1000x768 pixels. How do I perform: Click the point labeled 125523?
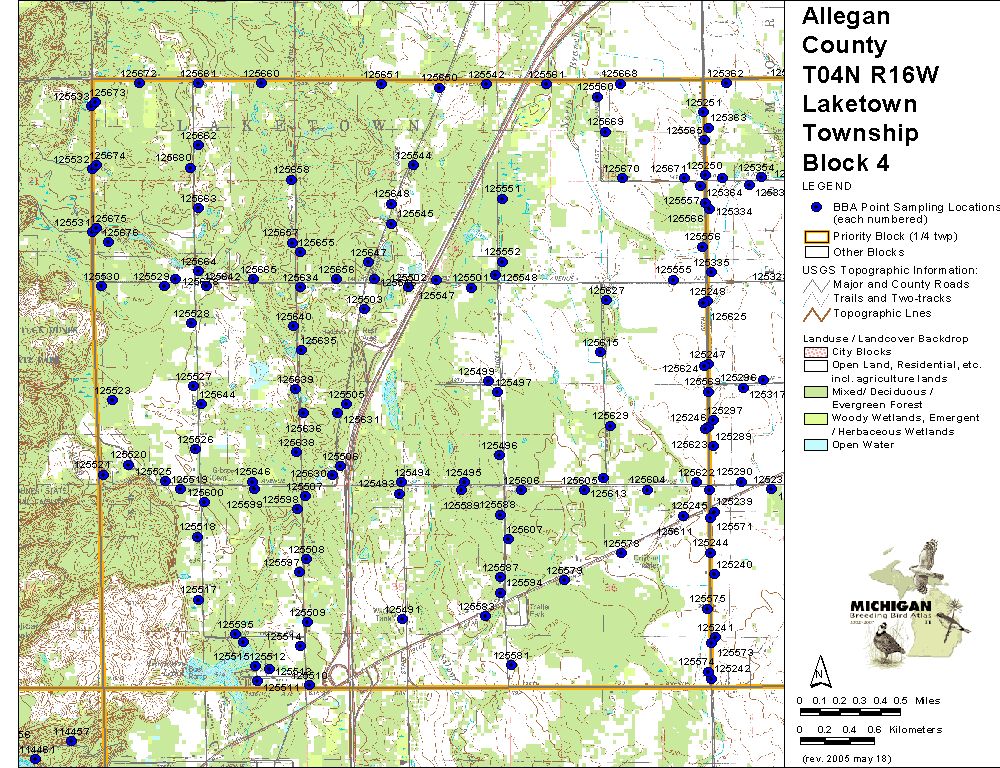pos(112,400)
